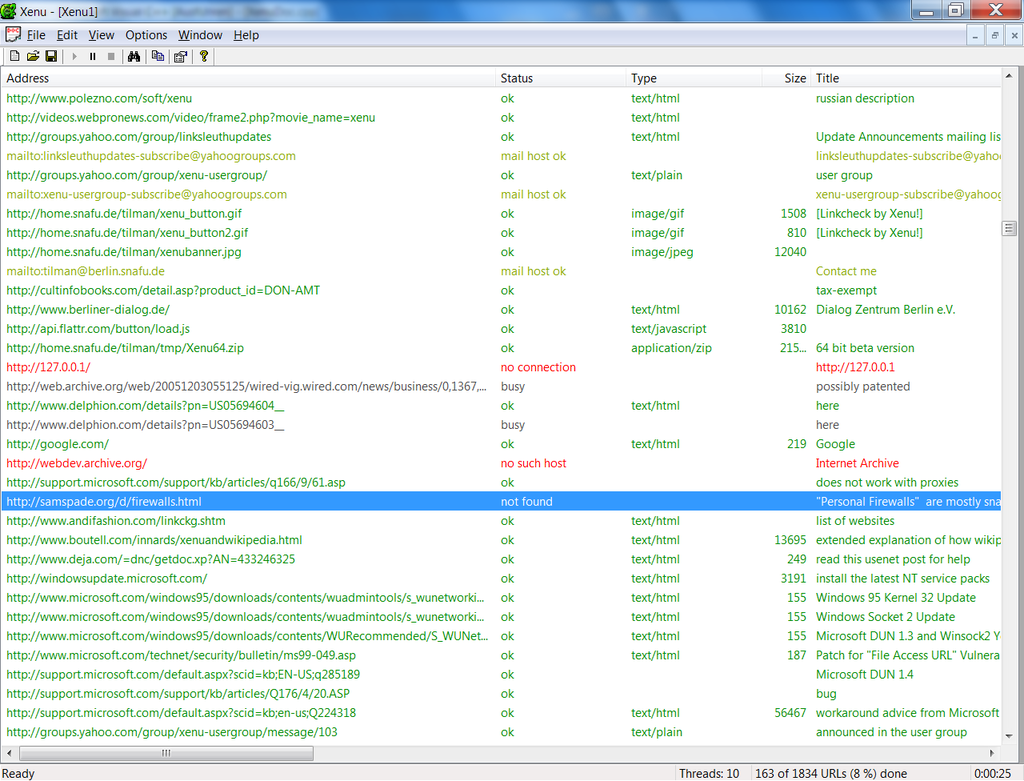
Task: Open a saved Xenu project file
Action: click(x=32, y=56)
